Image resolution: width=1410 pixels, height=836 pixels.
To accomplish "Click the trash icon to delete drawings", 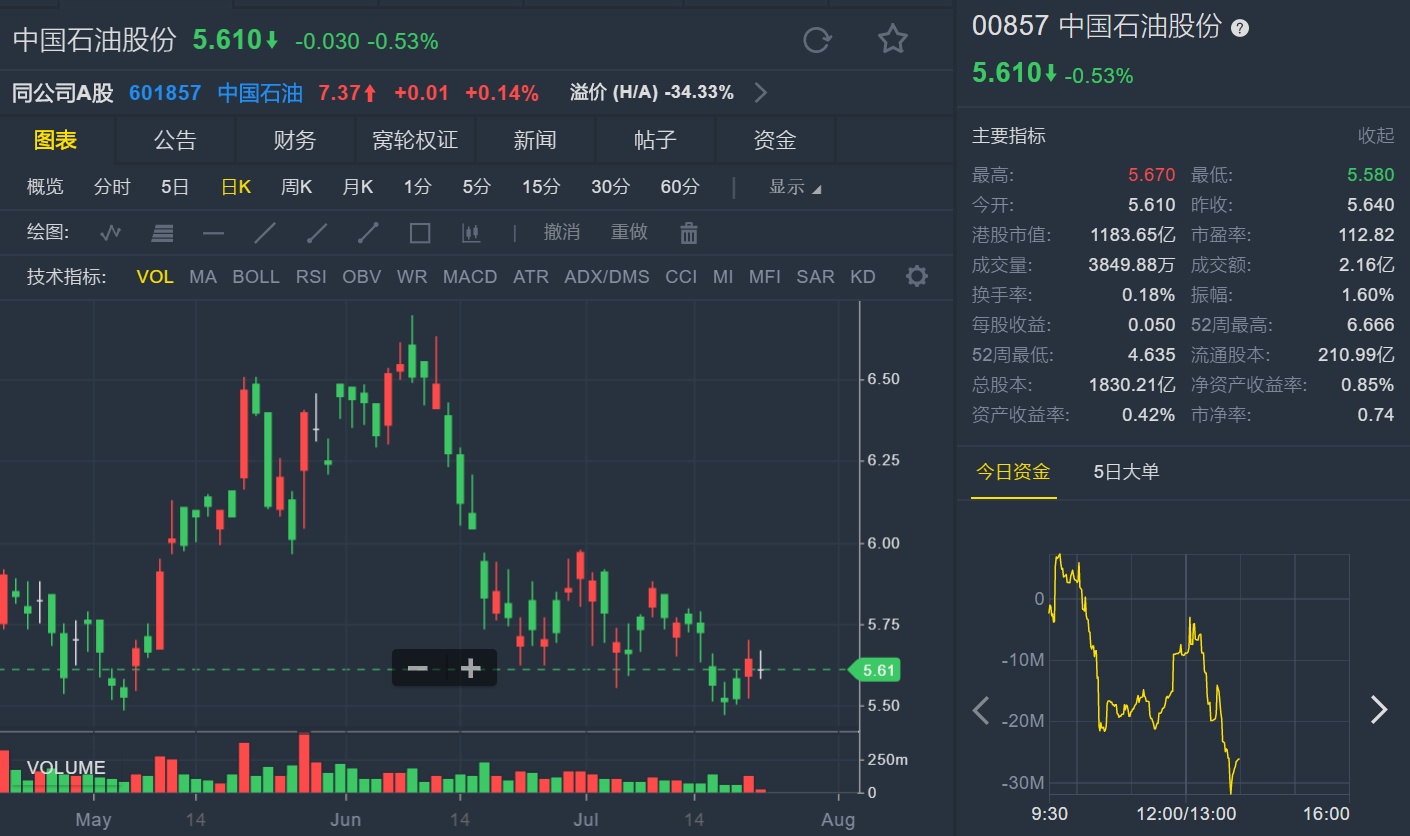I will [x=688, y=234].
